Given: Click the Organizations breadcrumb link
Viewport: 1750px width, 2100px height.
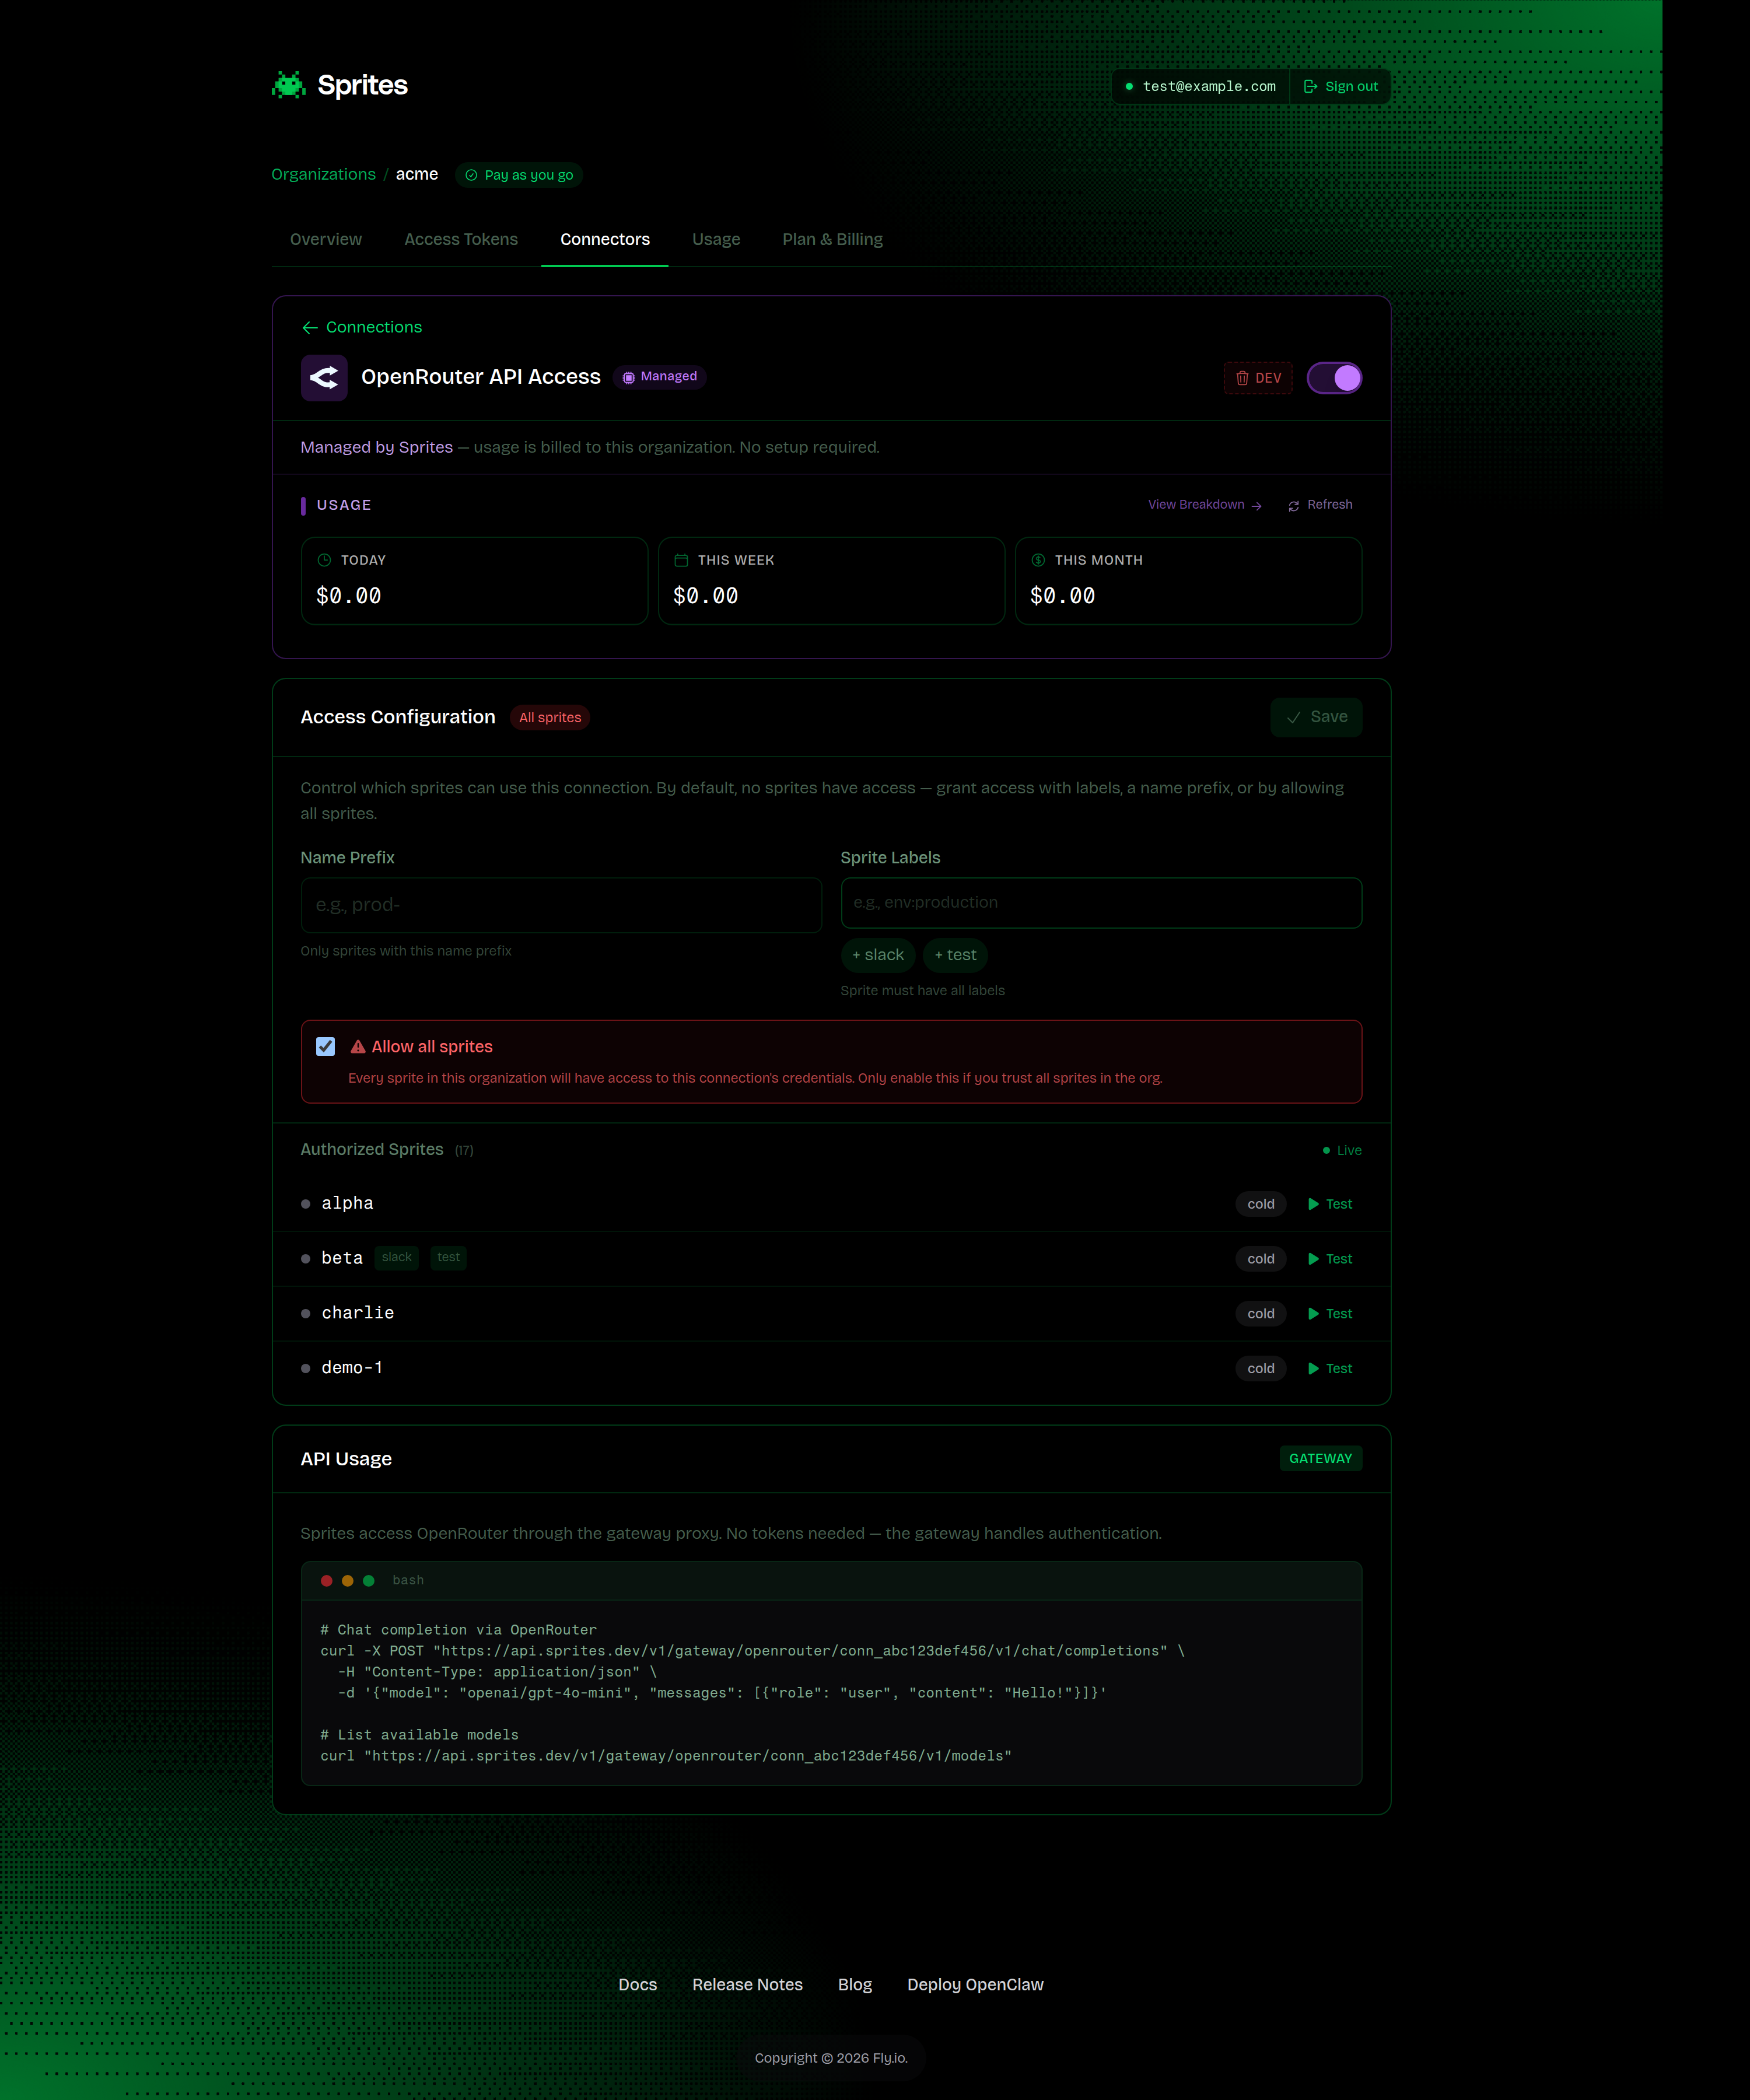Looking at the screenshot, I should pyautogui.click(x=323, y=175).
